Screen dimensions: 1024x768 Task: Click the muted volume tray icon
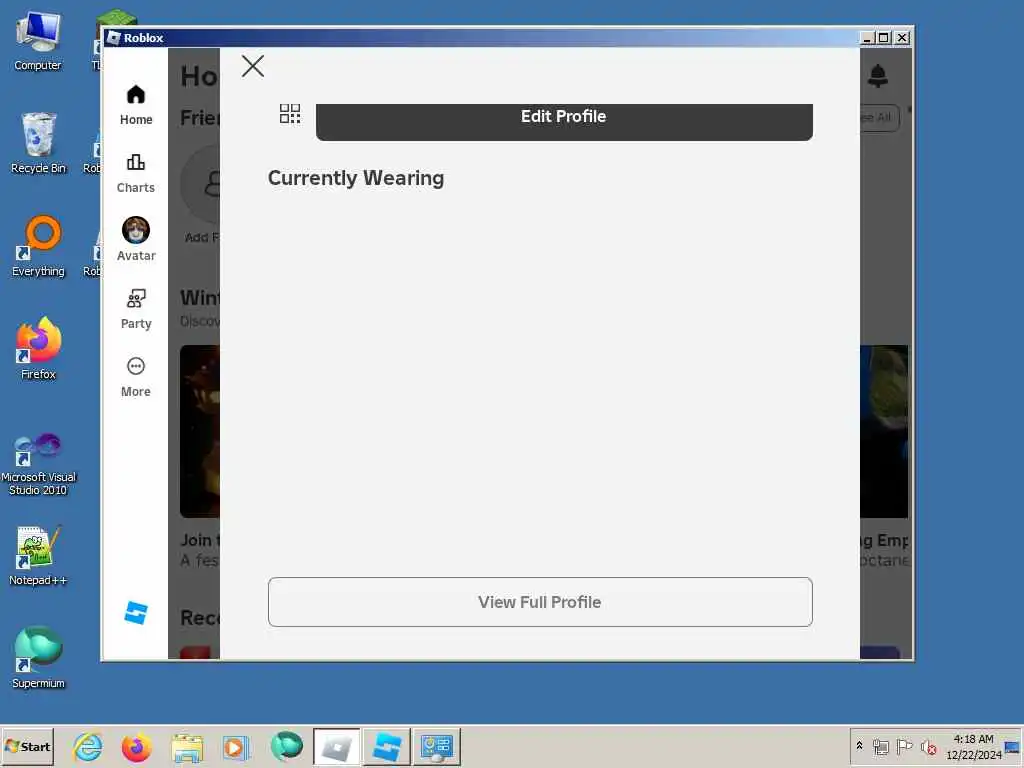tap(928, 746)
